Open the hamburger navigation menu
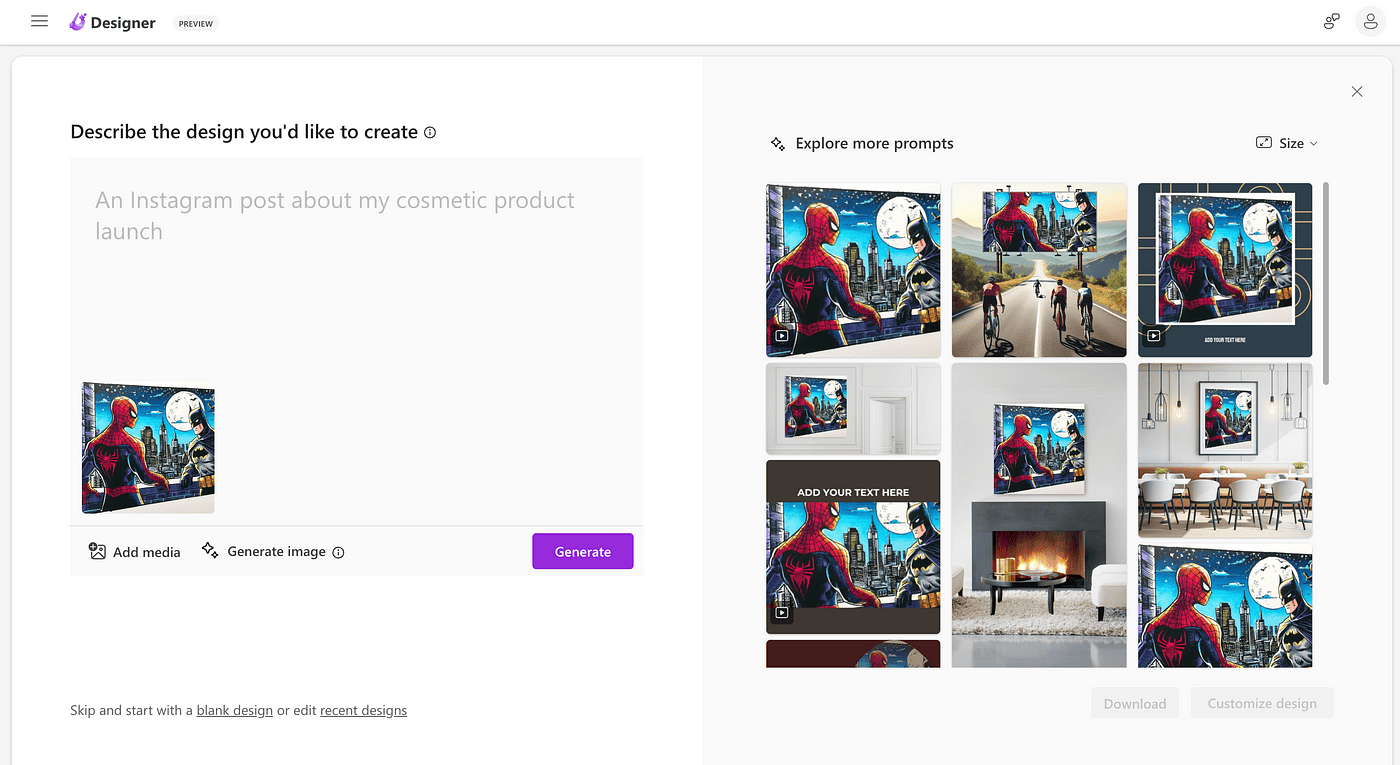Viewport: 1400px width, 765px height. 39,21
